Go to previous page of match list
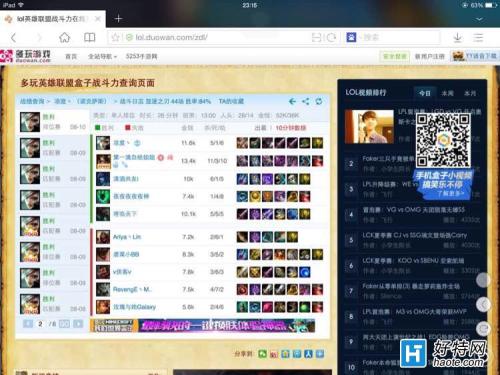 pos(28,324)
